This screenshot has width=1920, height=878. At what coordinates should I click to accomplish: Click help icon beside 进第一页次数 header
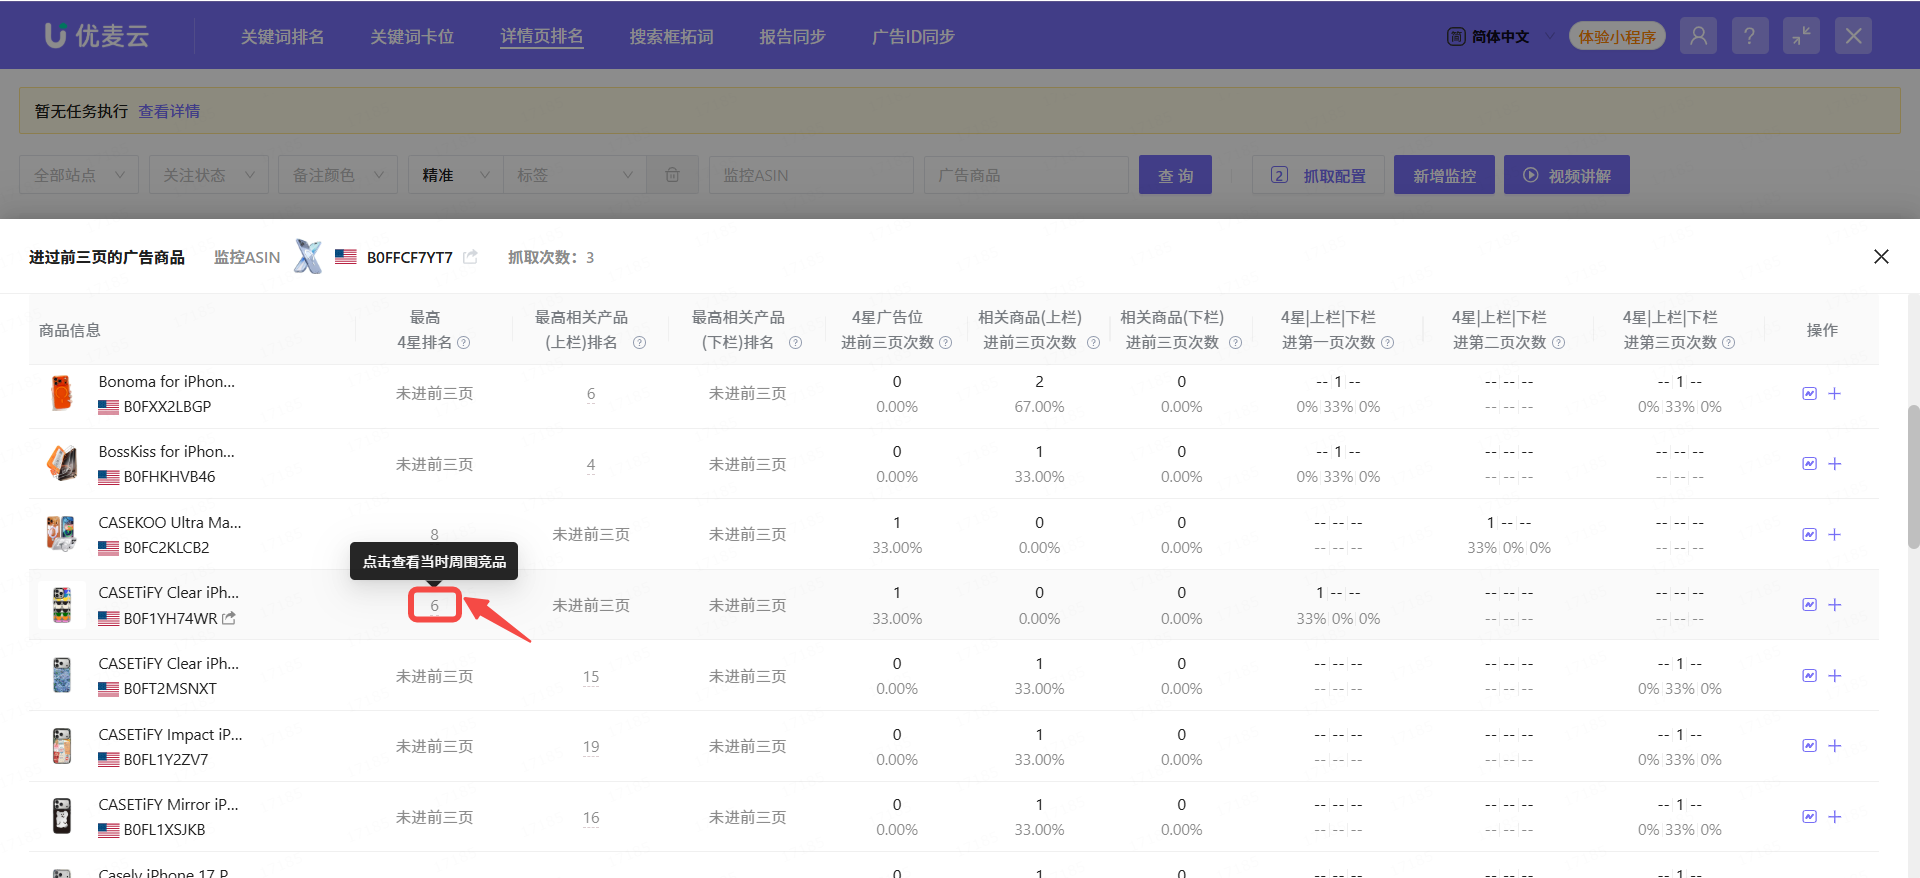1387,343
